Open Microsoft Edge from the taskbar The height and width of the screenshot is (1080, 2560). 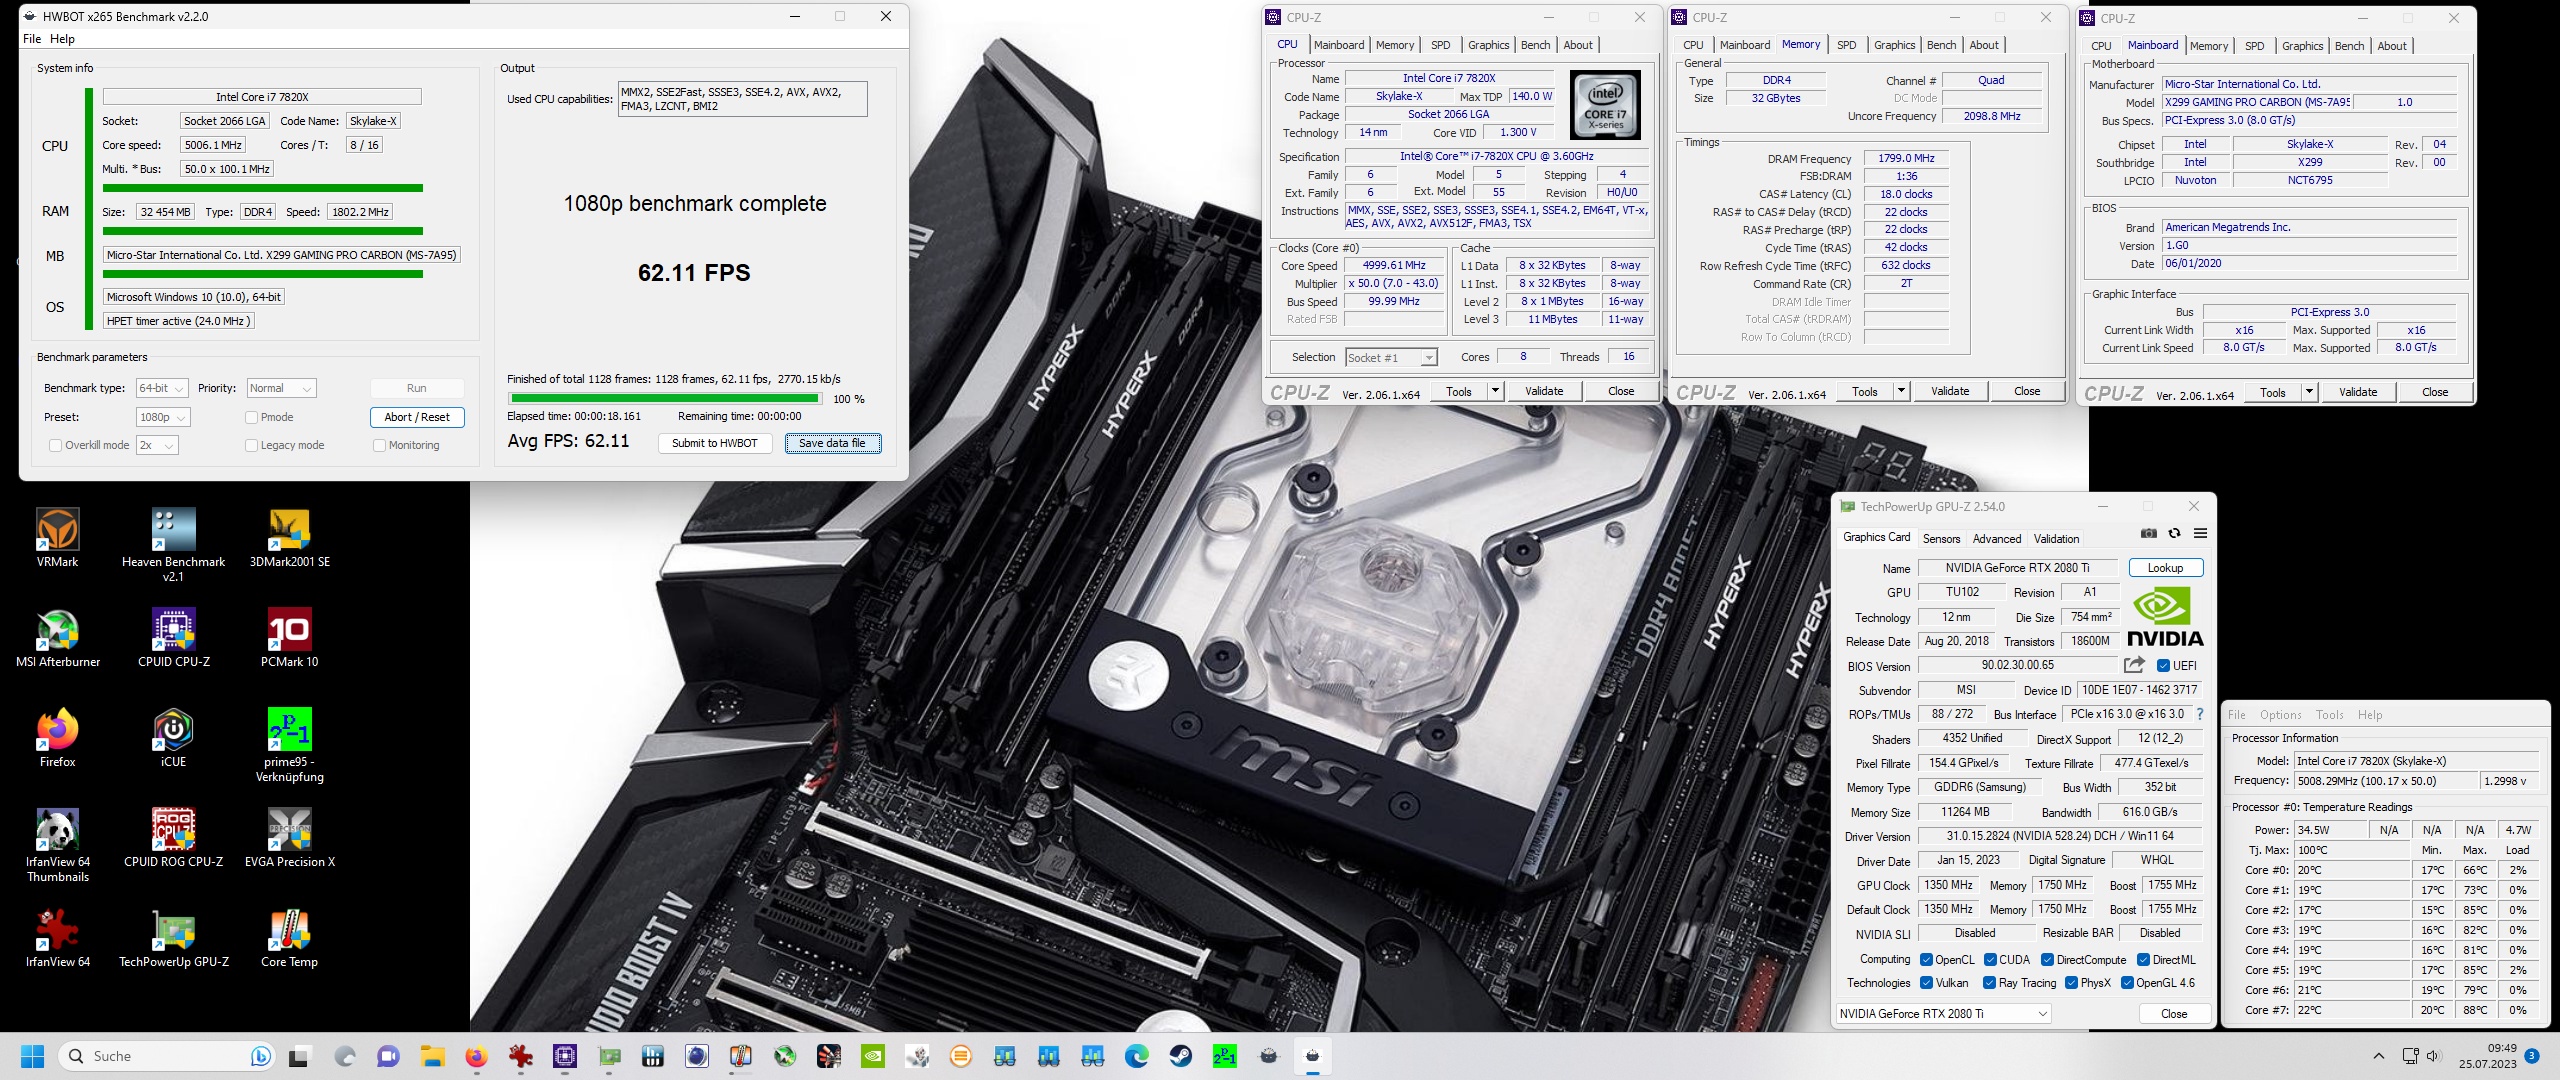coord(1136,1056)
